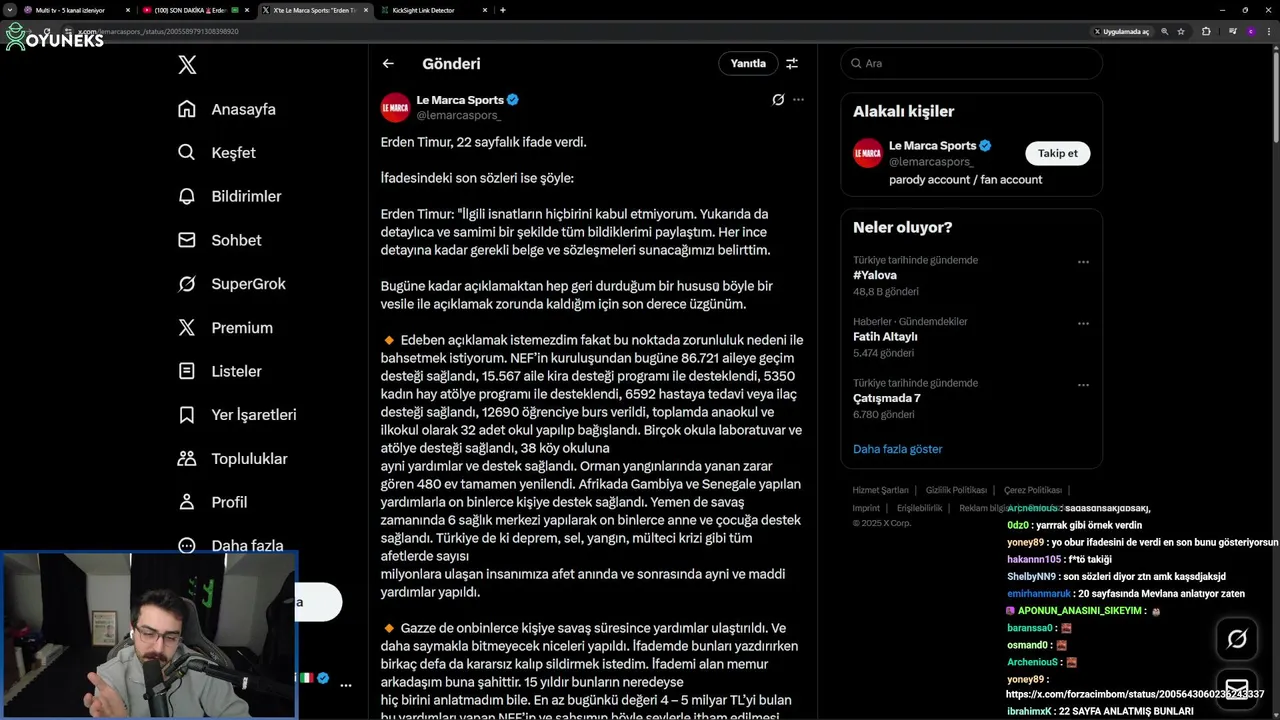Viewport: 1280px width, 720px height.
Task: Open browser profile avatar
Action: [x=1250, y=32]
